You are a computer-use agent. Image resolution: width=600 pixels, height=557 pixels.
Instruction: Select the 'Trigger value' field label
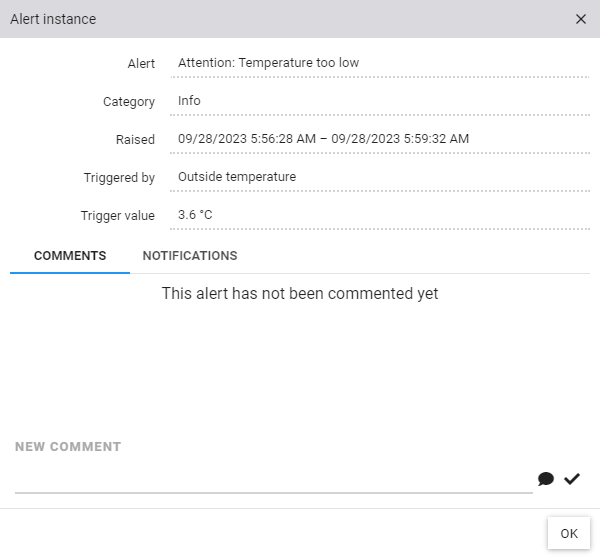click(x=117, y=215)
